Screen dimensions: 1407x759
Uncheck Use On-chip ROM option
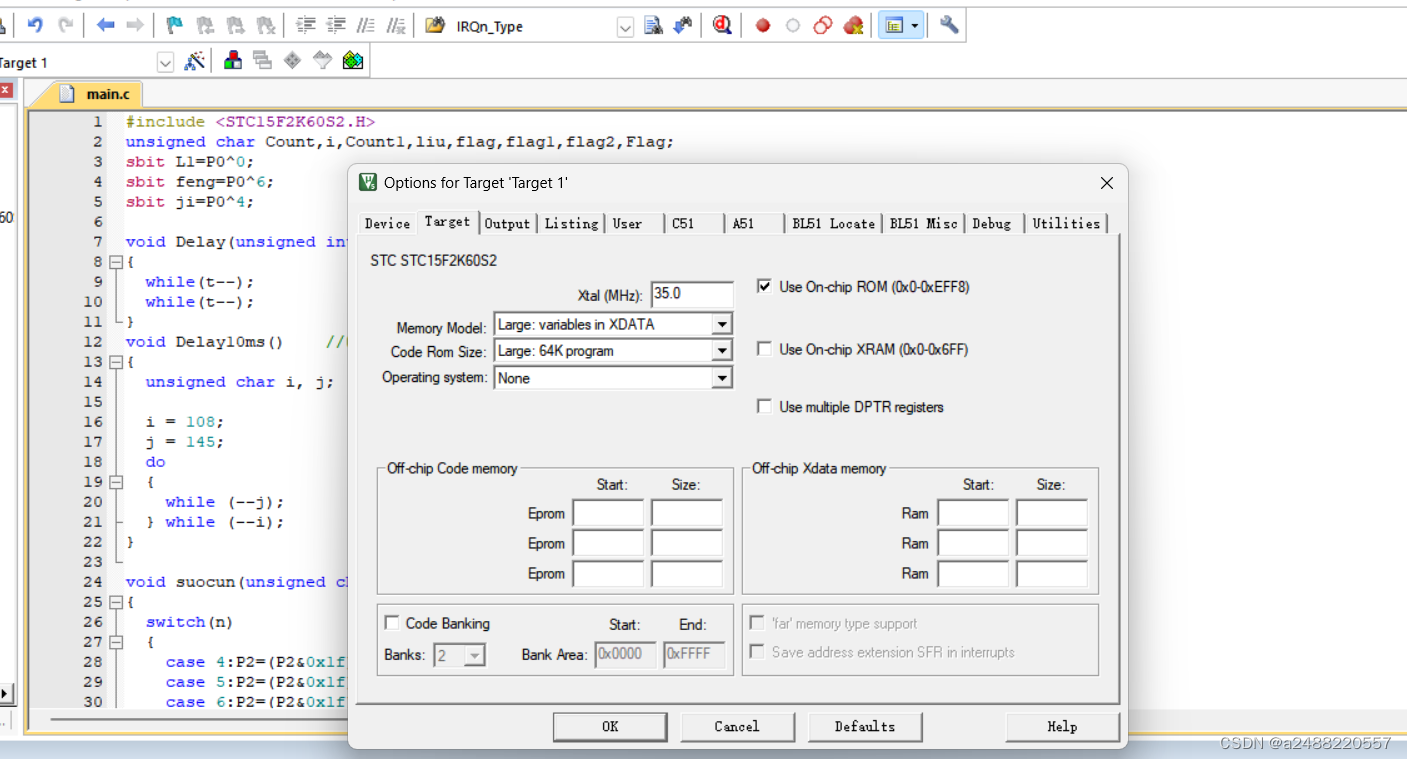765,286
